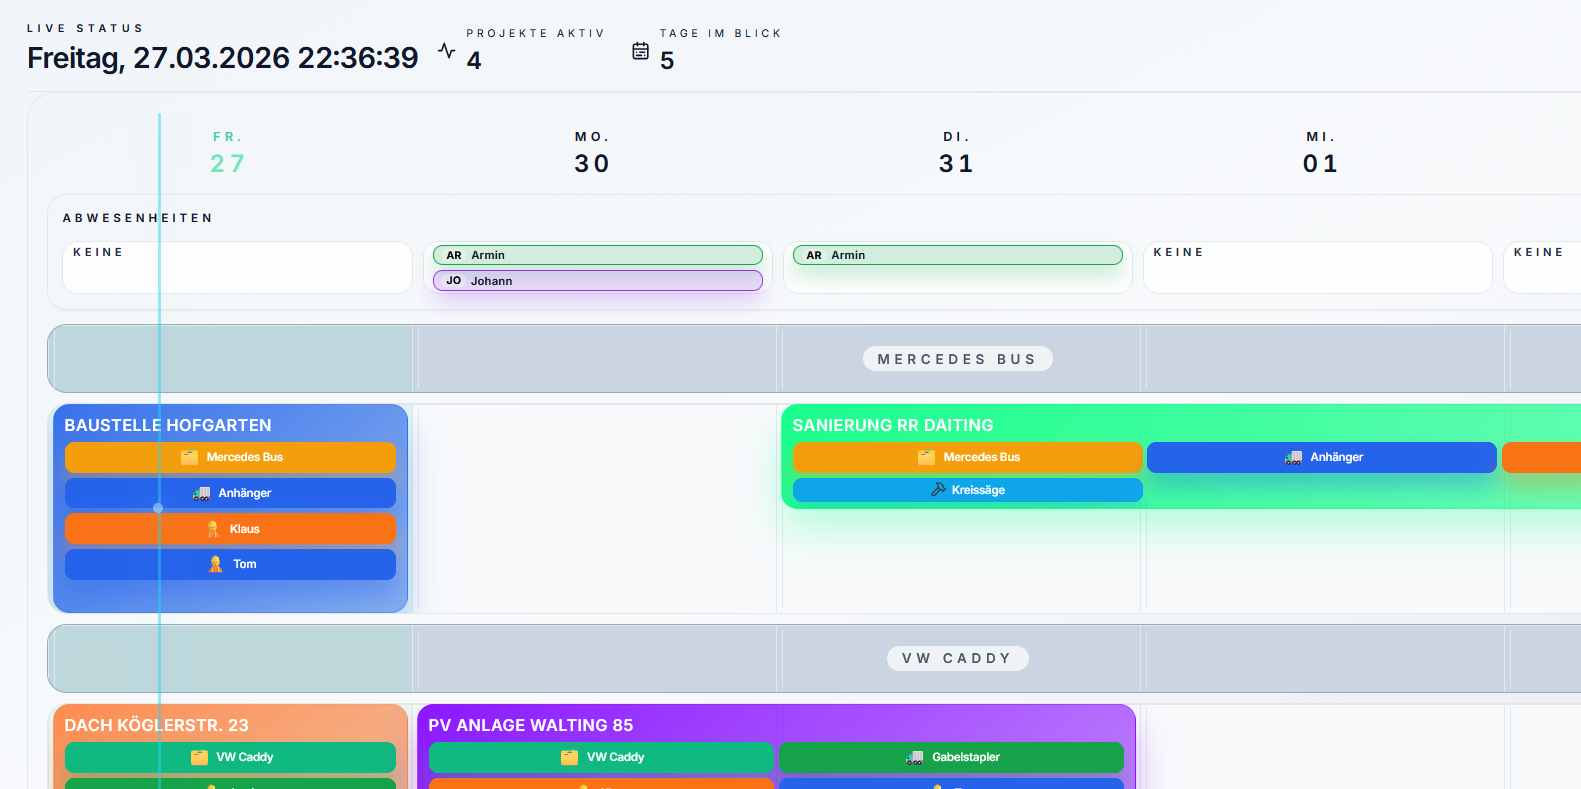Click Johann's absence chip on Monday
1581x789 pixels.
pos(597,281)
